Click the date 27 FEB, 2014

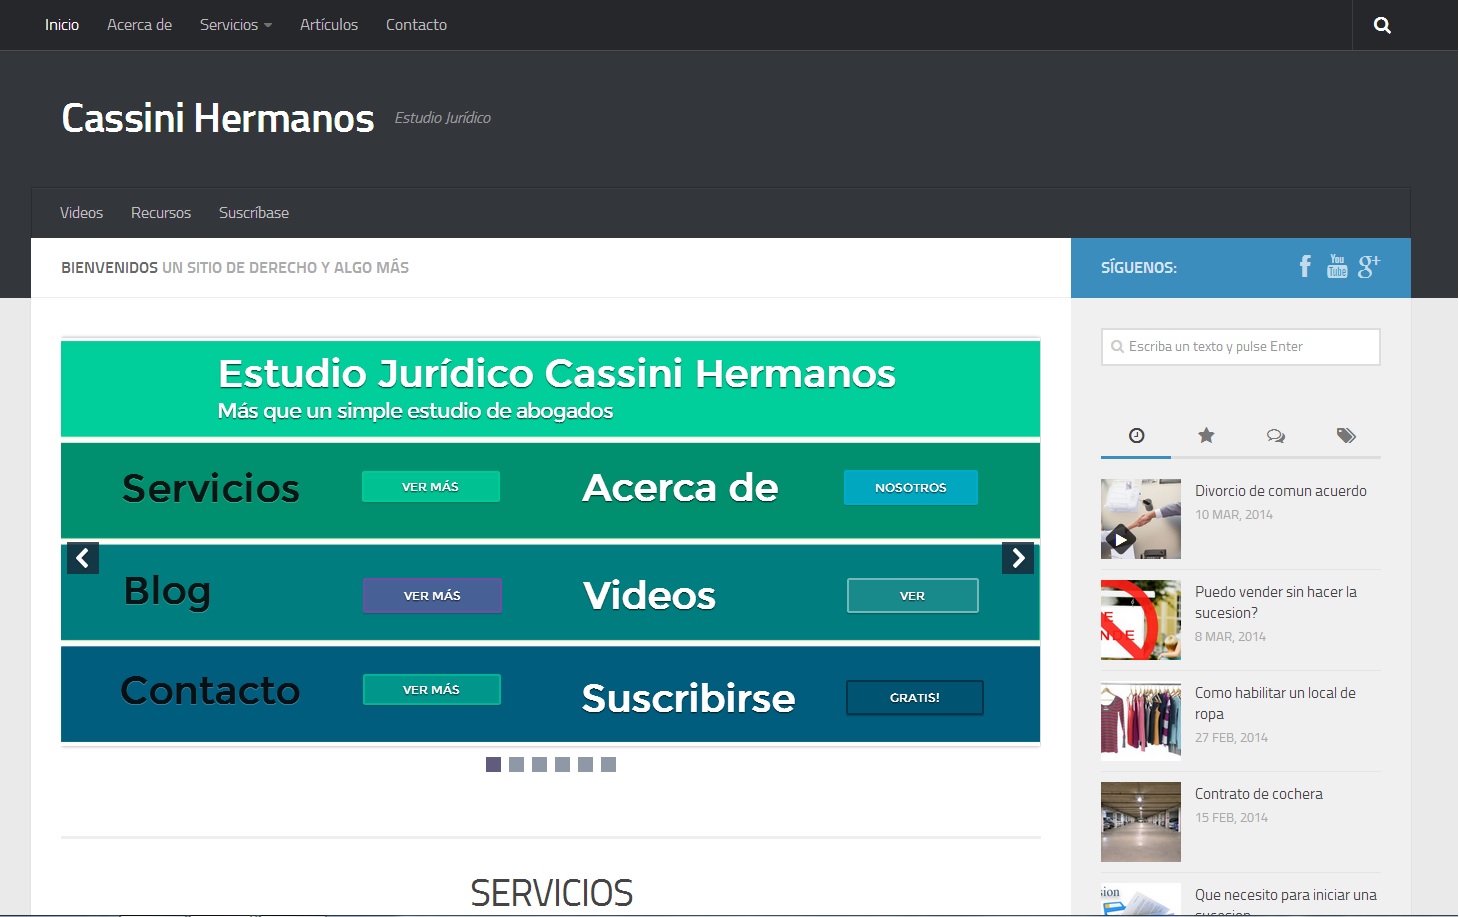(1231, 738)
